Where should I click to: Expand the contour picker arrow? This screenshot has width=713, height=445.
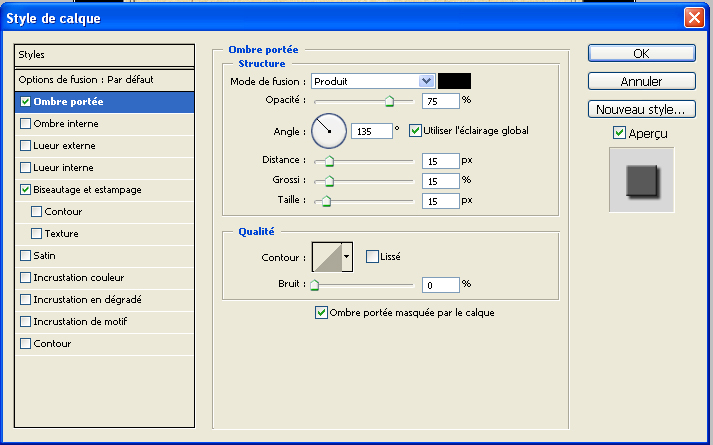coord(347,257)
